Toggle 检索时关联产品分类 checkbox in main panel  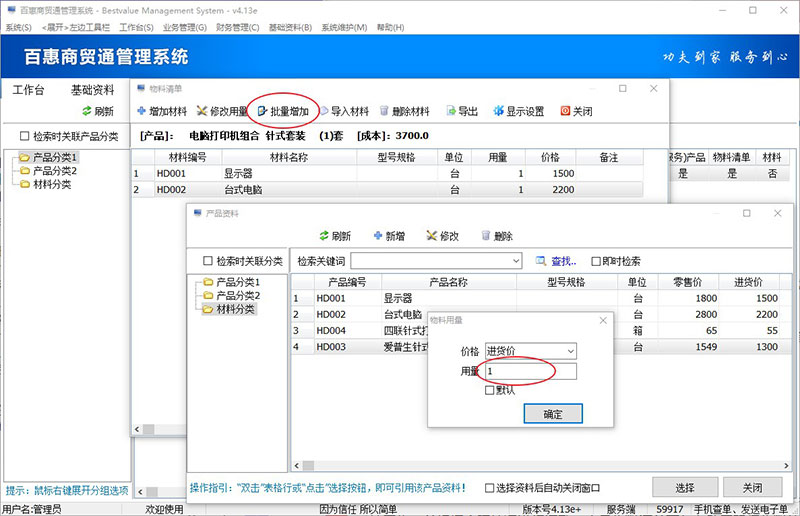(24, 136)
